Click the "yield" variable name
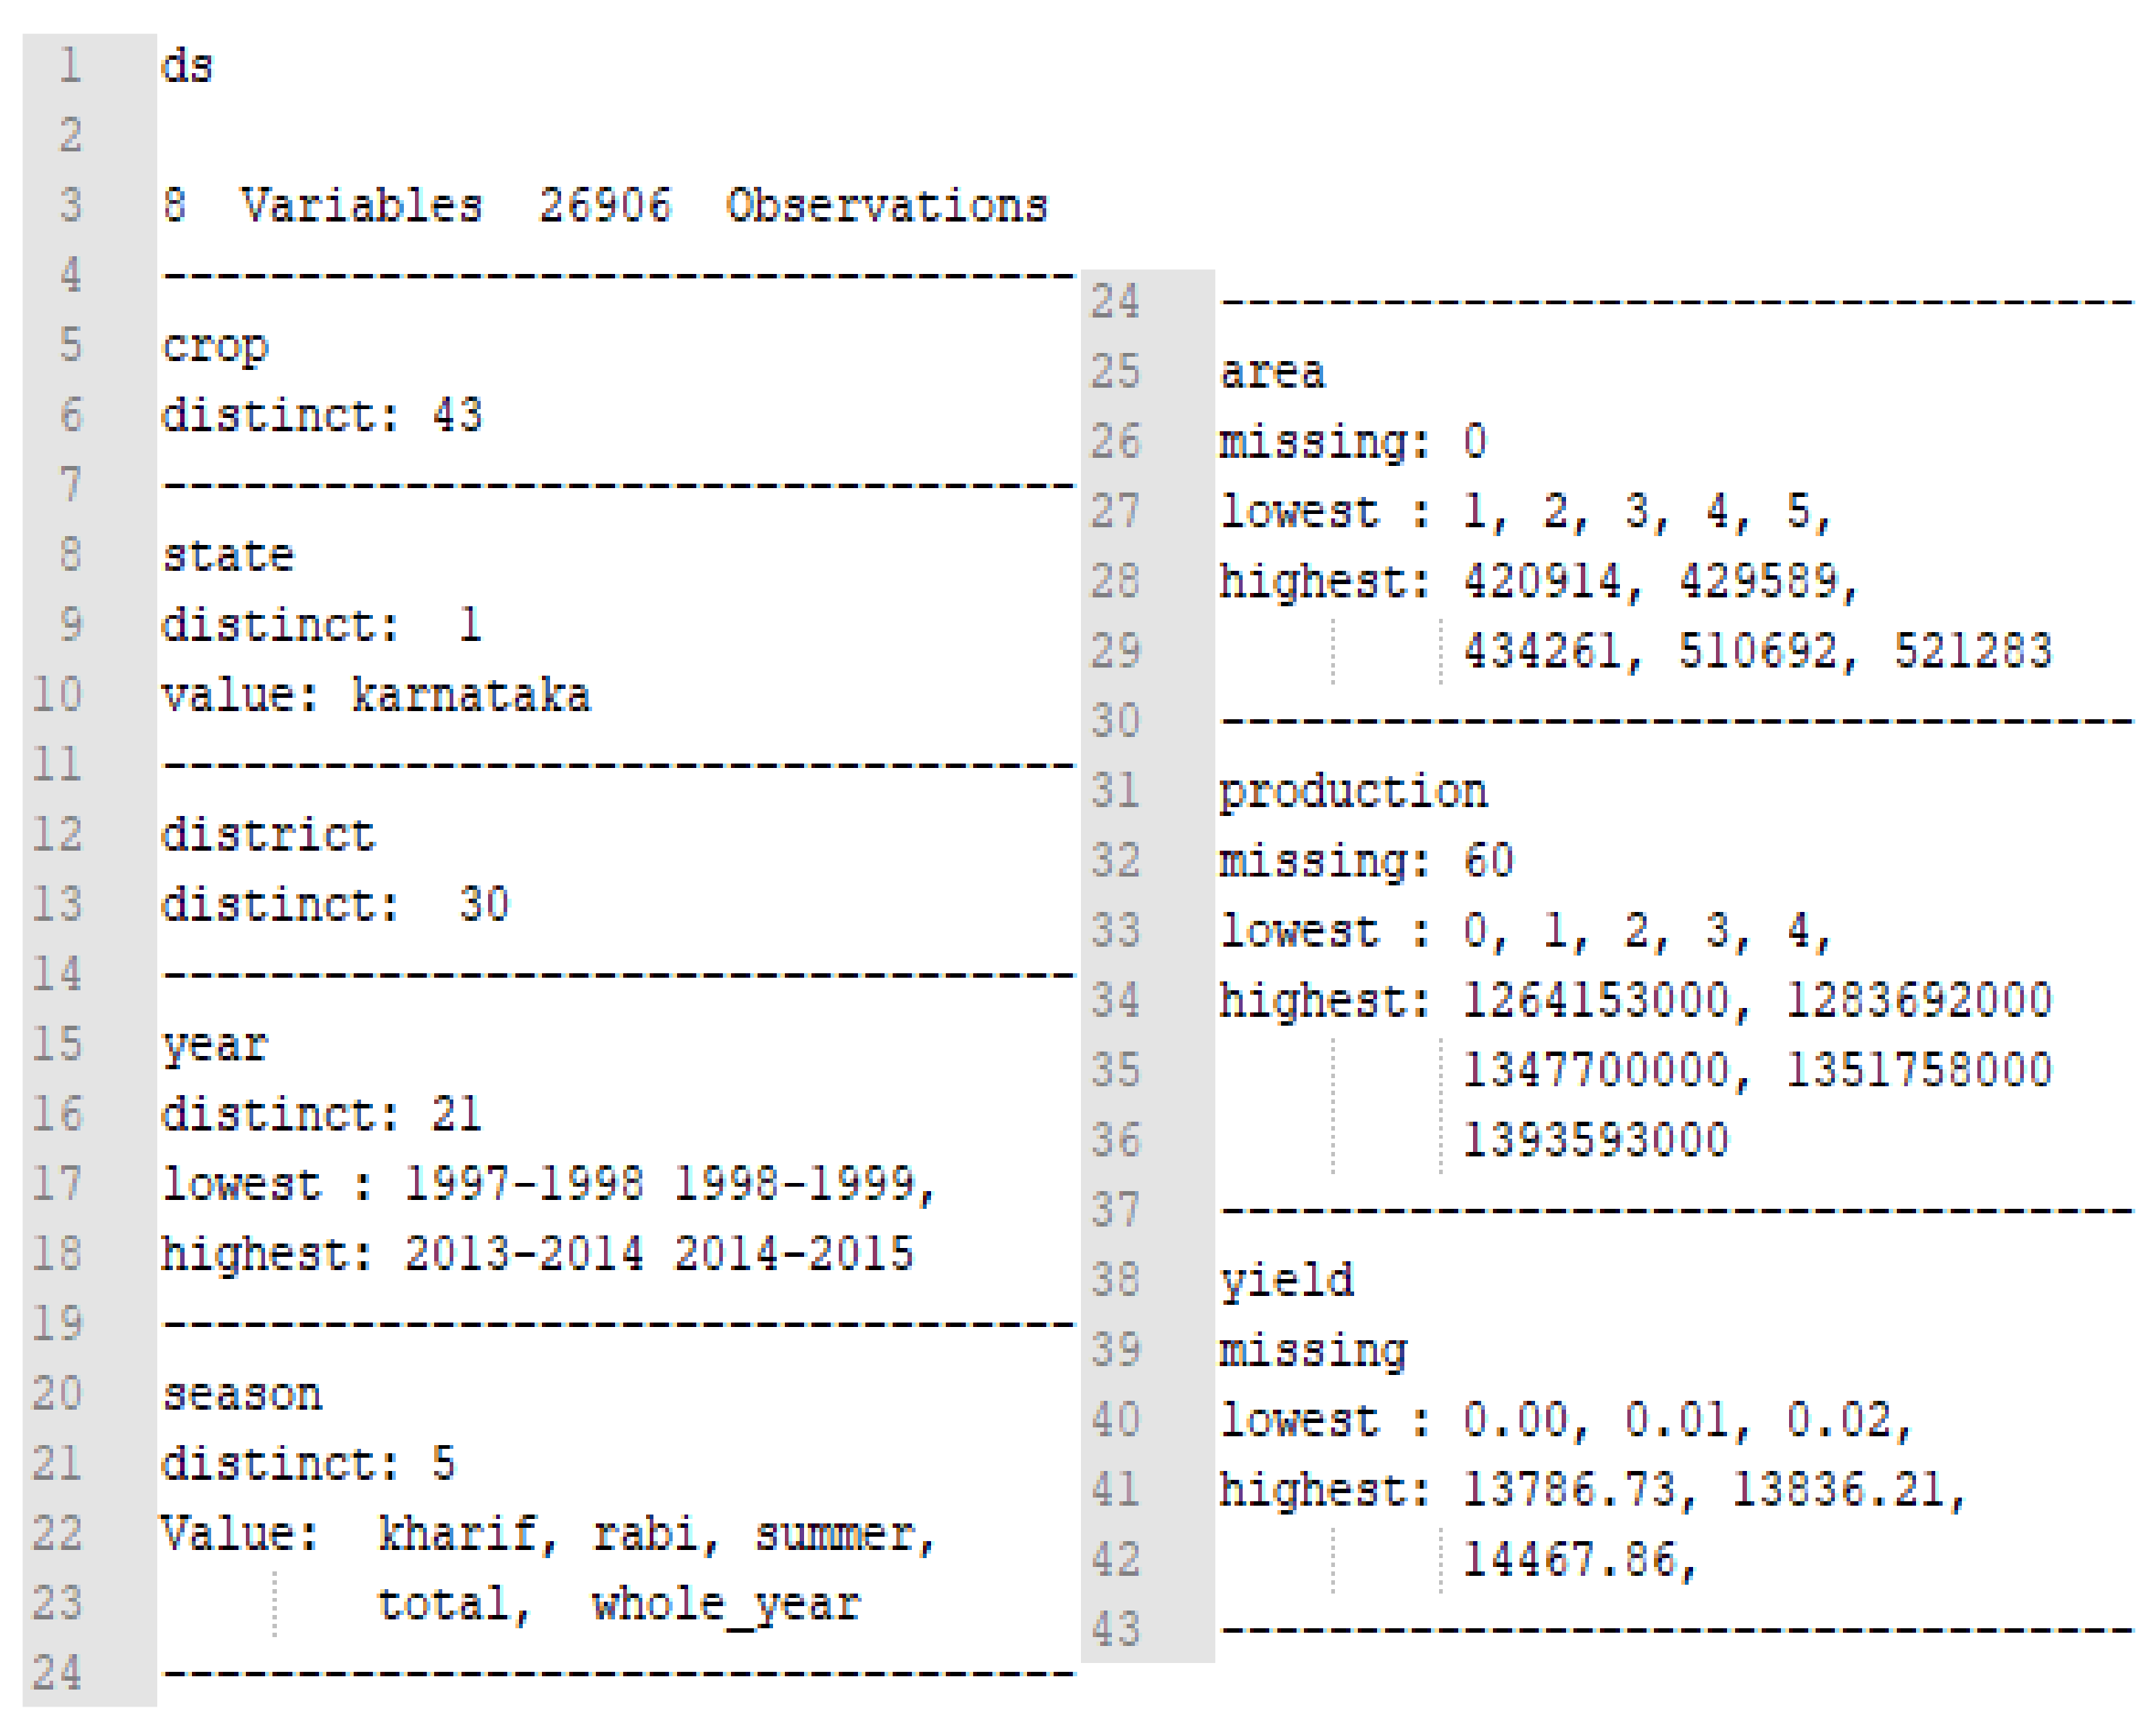2156x1725 pixels. point(1286,1280)
